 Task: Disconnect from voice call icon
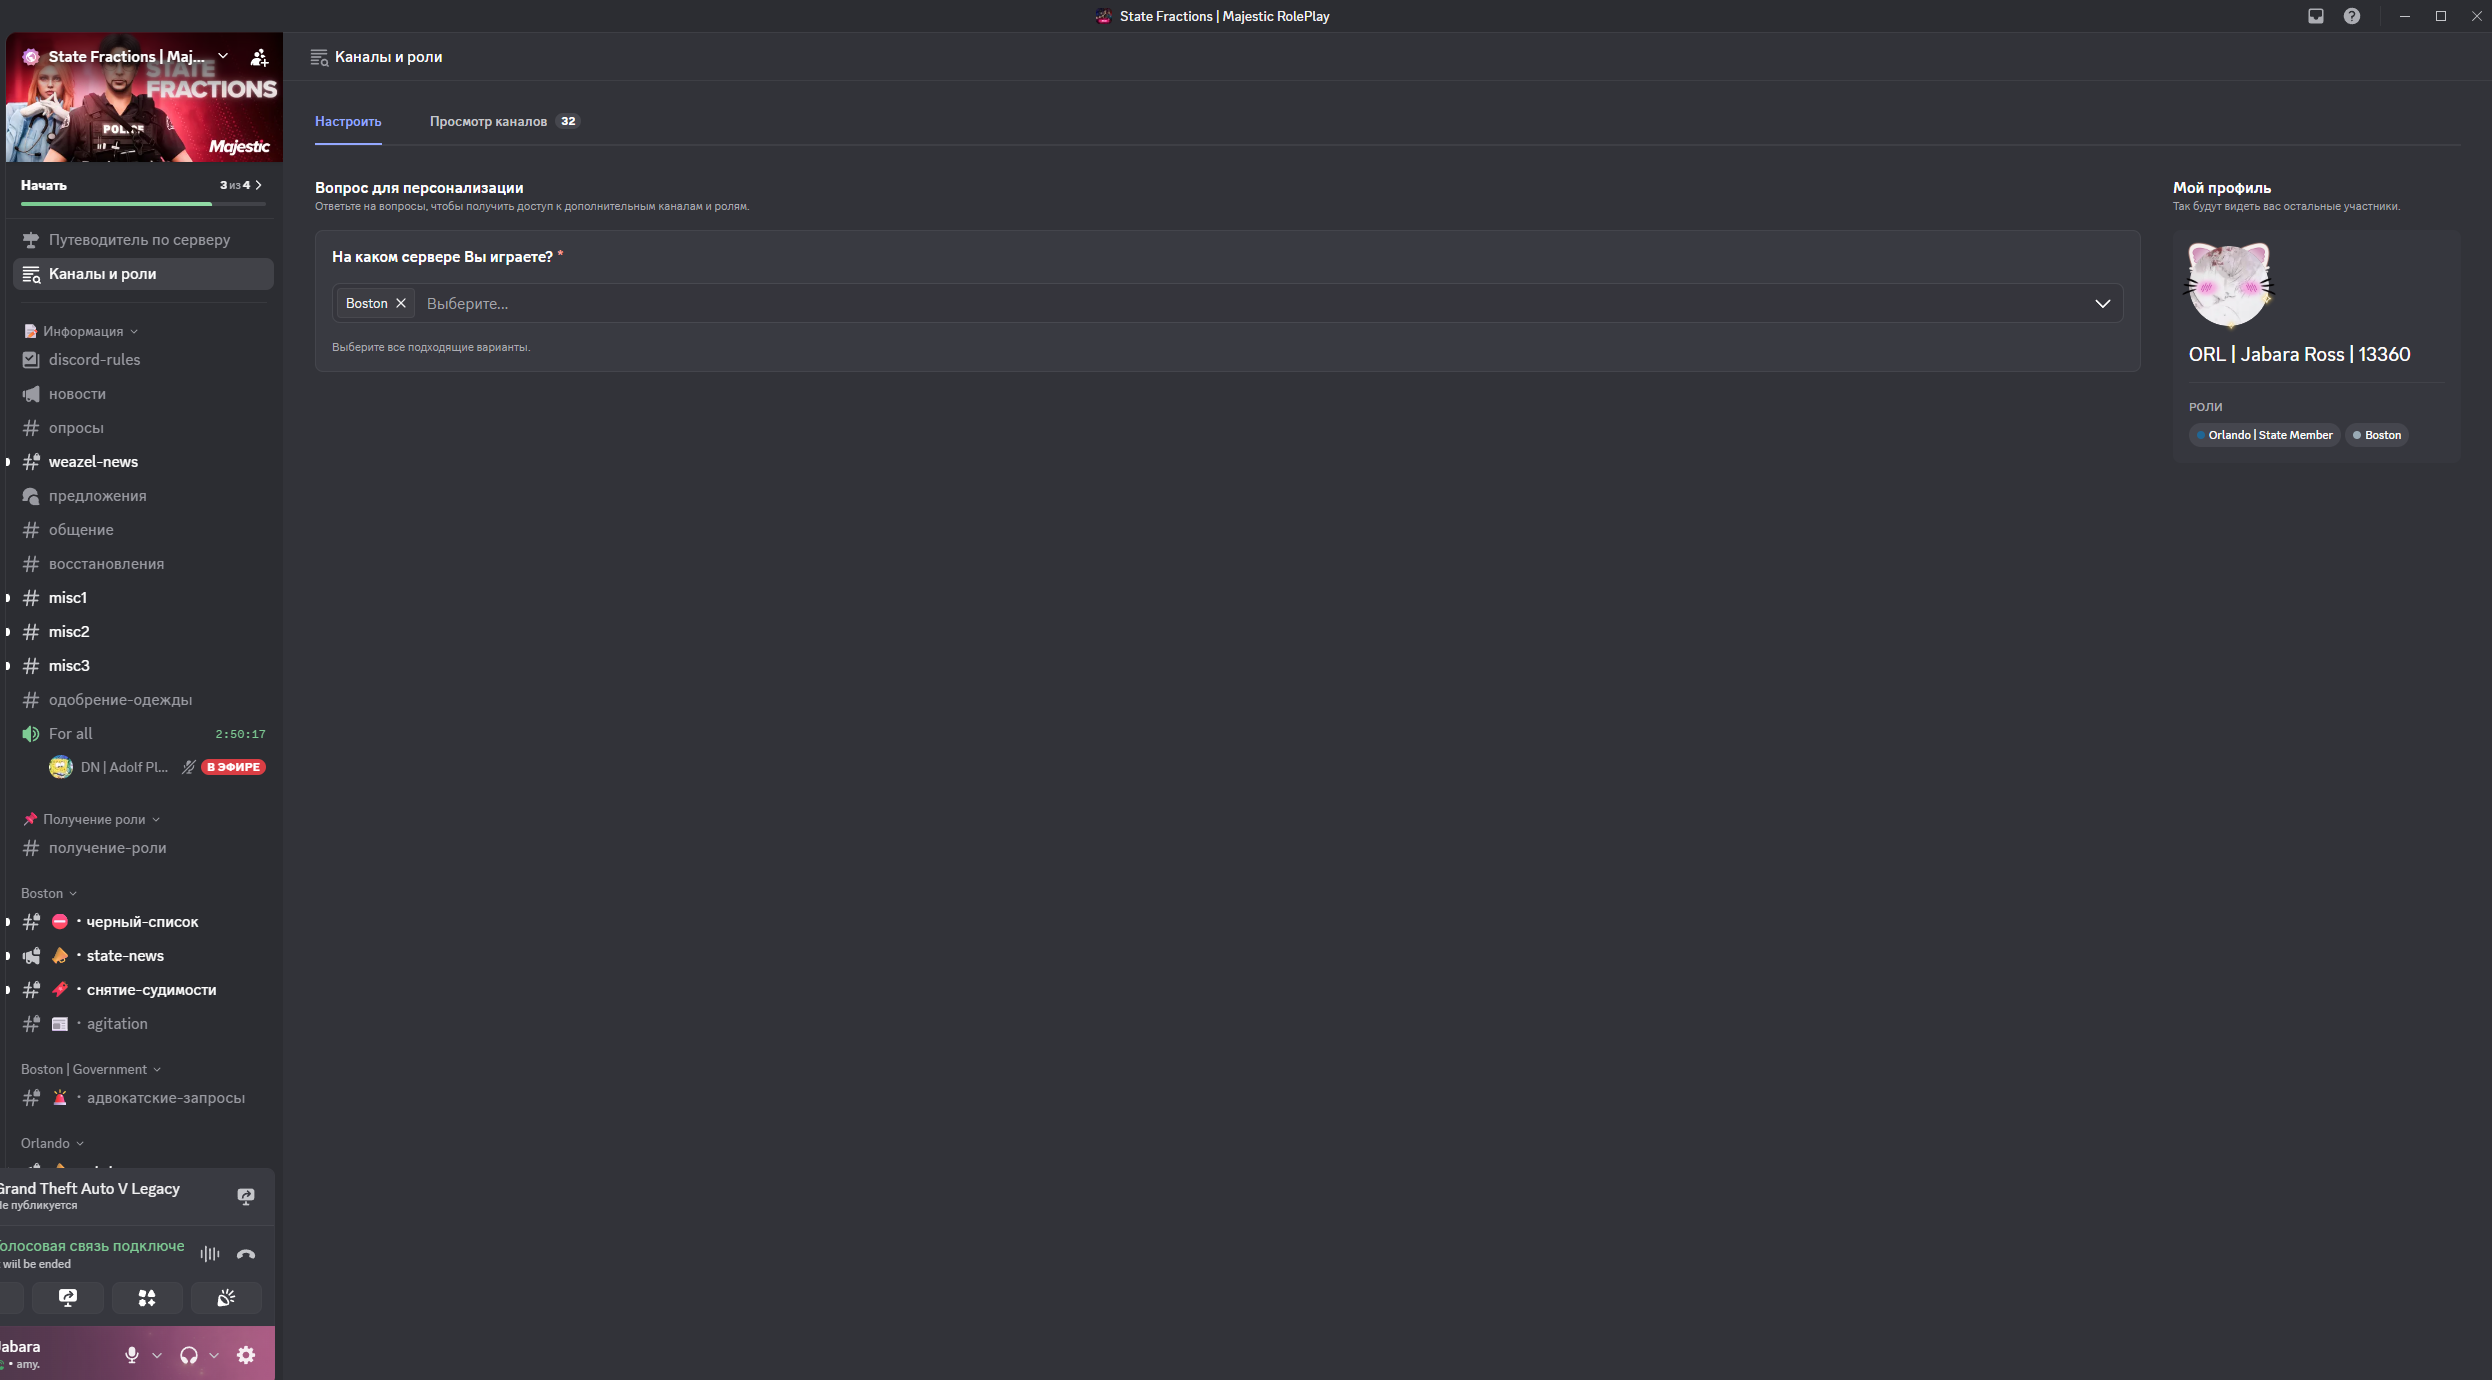(x=246, y=1254)
